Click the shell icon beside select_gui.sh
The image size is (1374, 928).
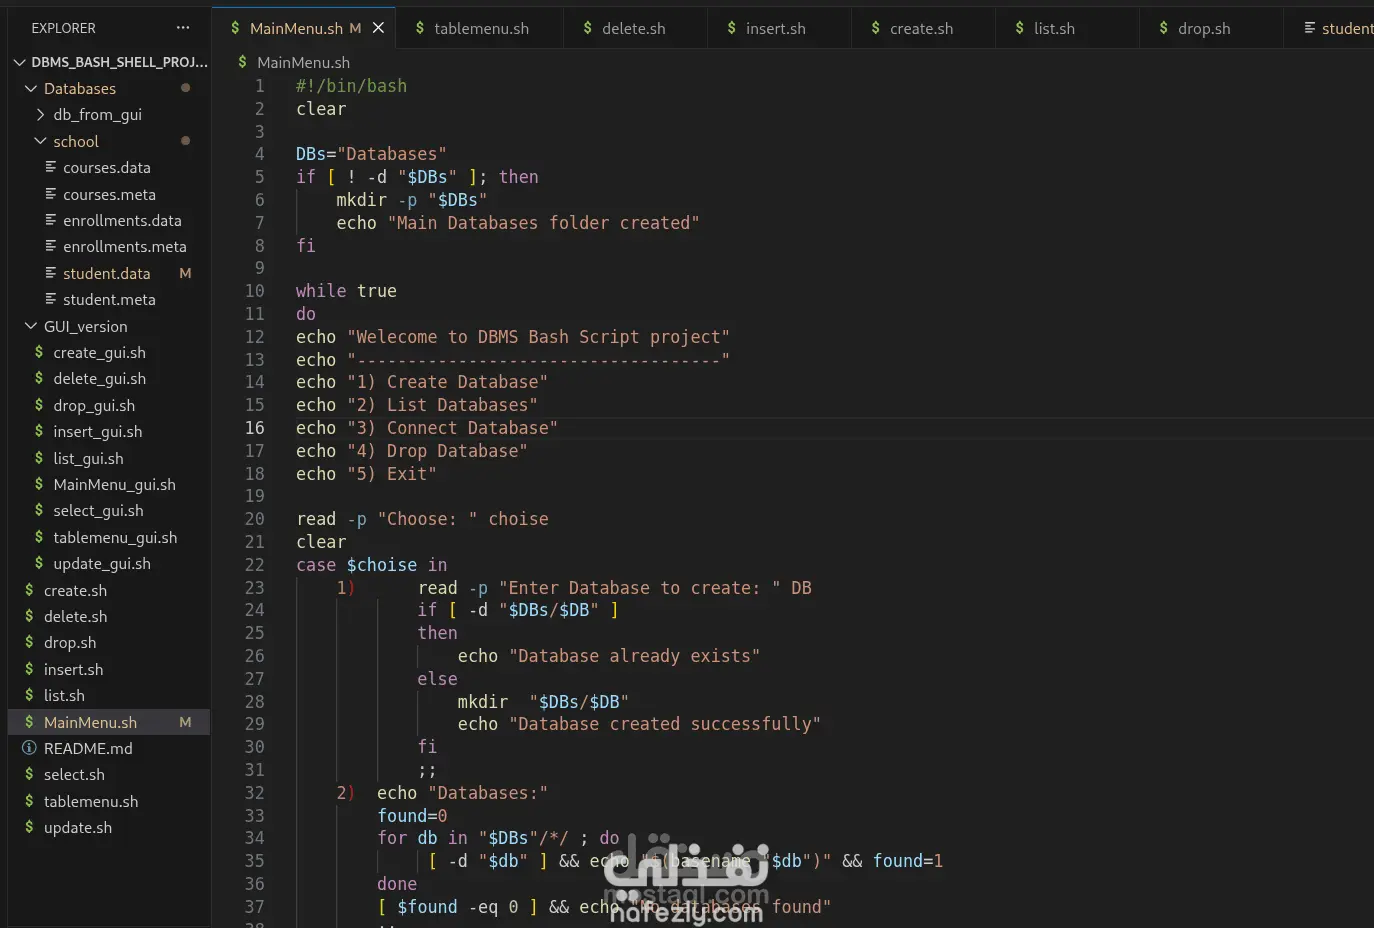pos(39,510)
